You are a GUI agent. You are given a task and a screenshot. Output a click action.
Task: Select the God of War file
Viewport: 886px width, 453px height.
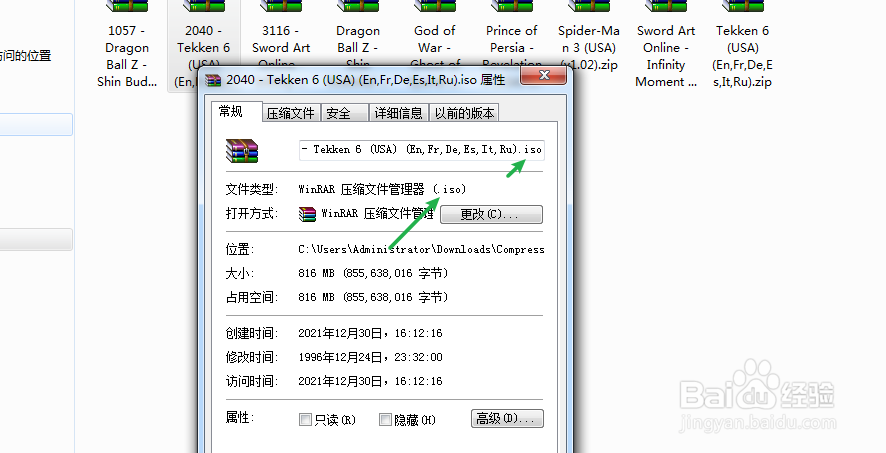(x=435, y=34)
